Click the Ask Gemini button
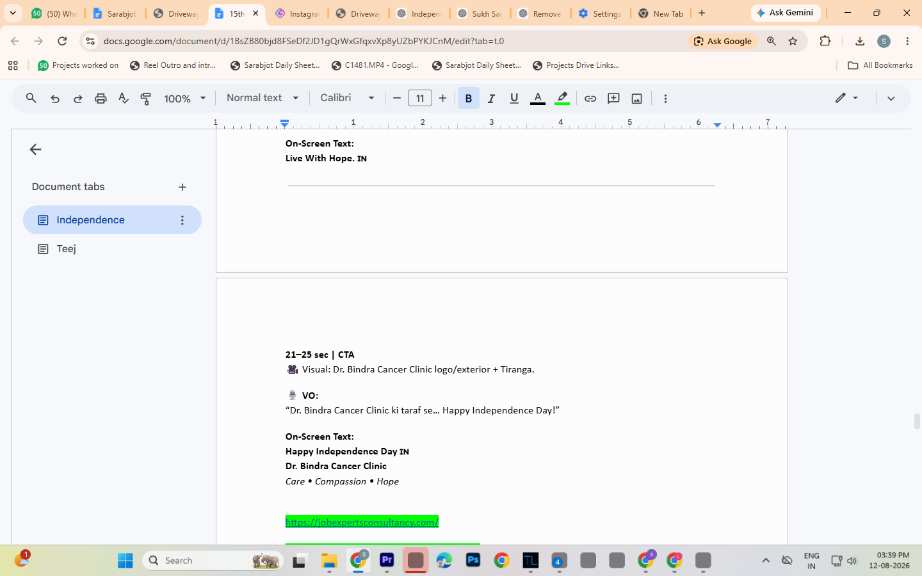Screen dimensions: 922x576 pyautogui.click(x=785, y=12)
